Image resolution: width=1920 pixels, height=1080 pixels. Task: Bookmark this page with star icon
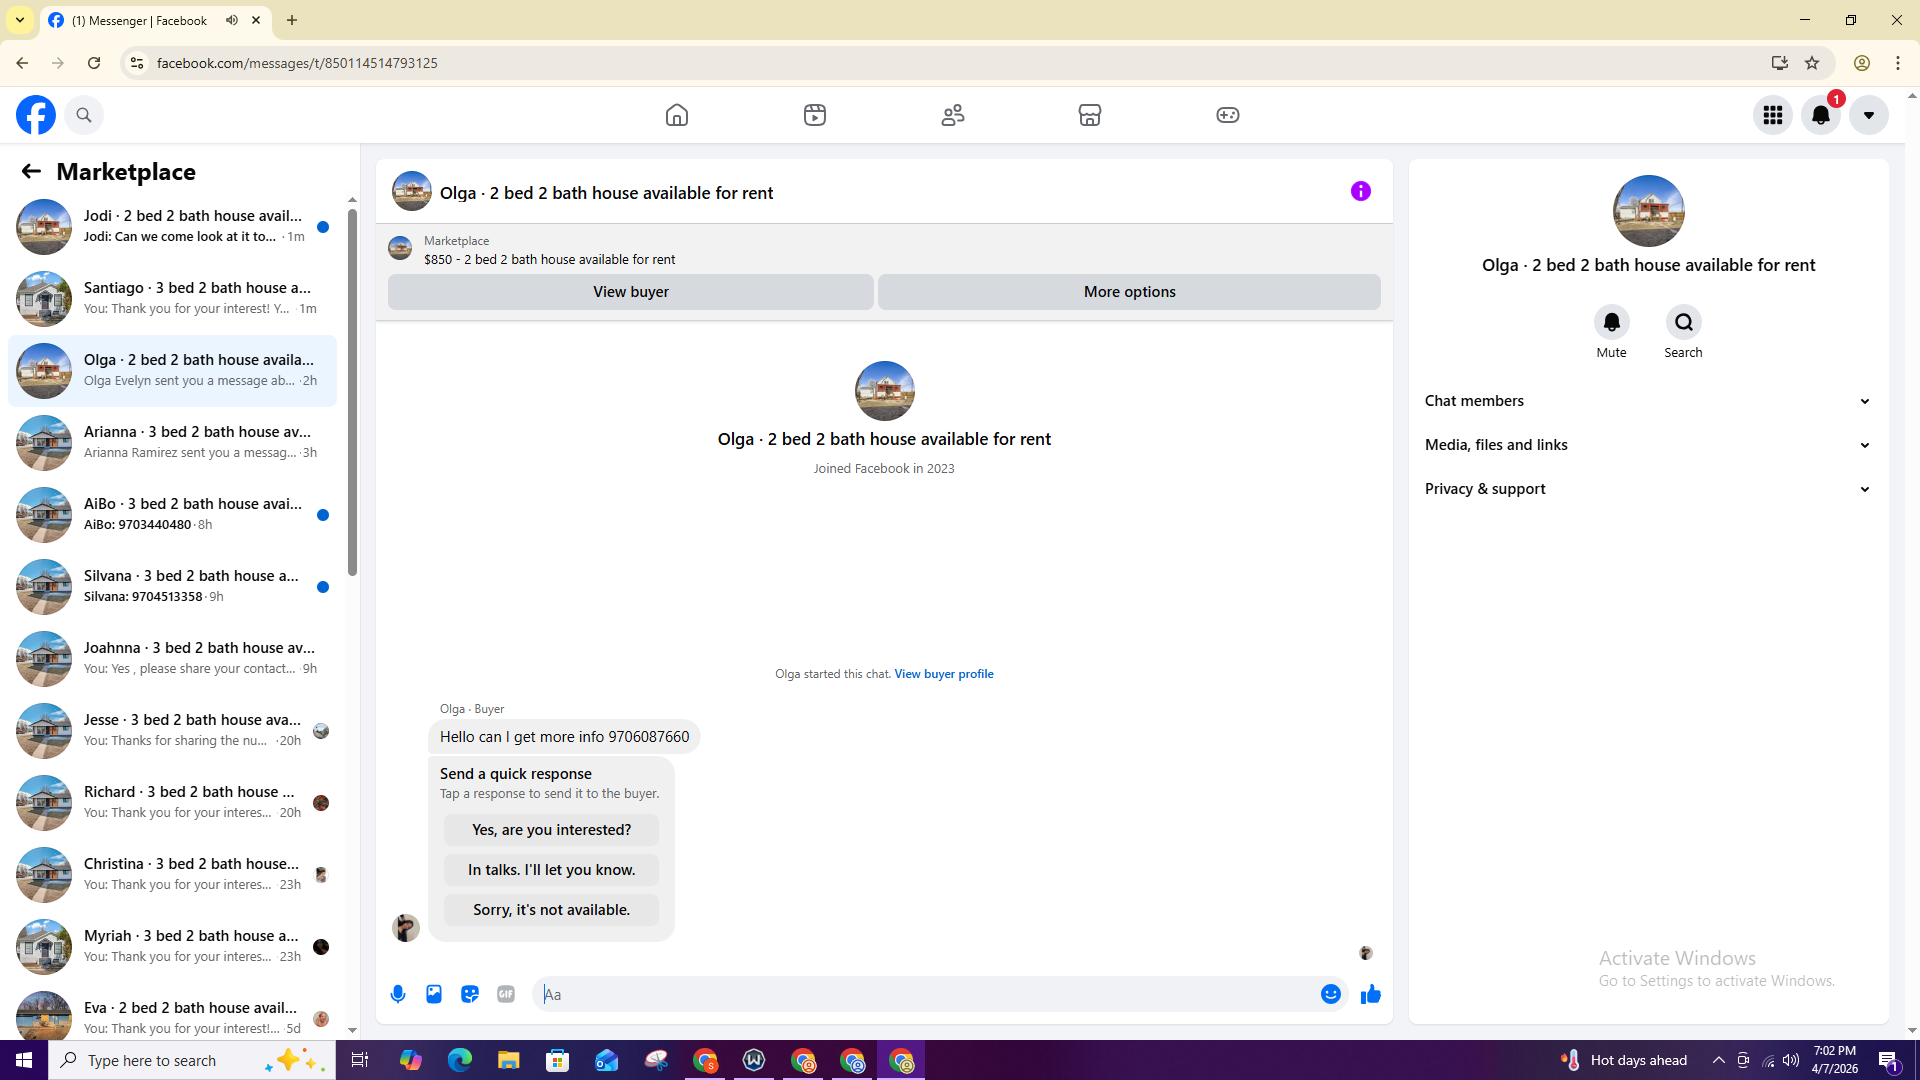click(1812, 63)
